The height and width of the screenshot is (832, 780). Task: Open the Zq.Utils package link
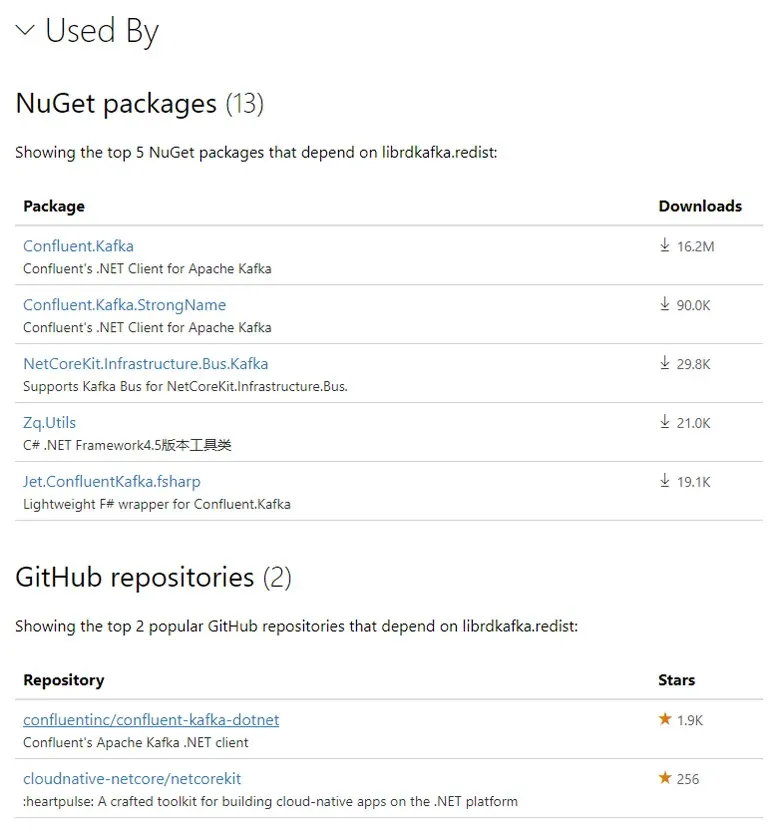tap(48, 422)
